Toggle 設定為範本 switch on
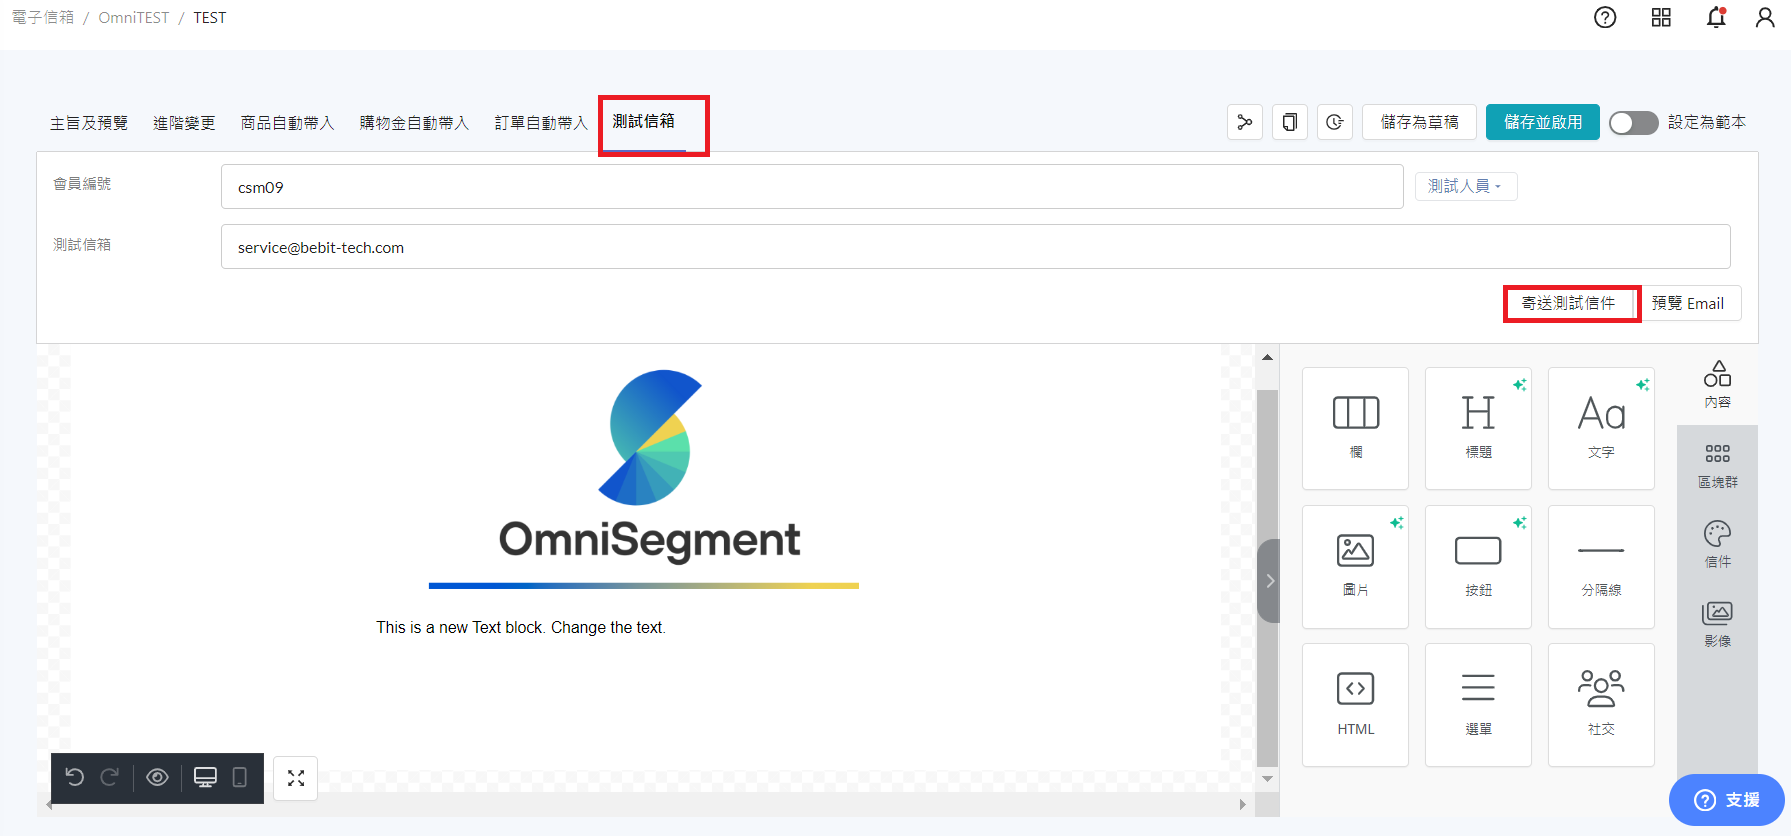 coord(1633,122)
